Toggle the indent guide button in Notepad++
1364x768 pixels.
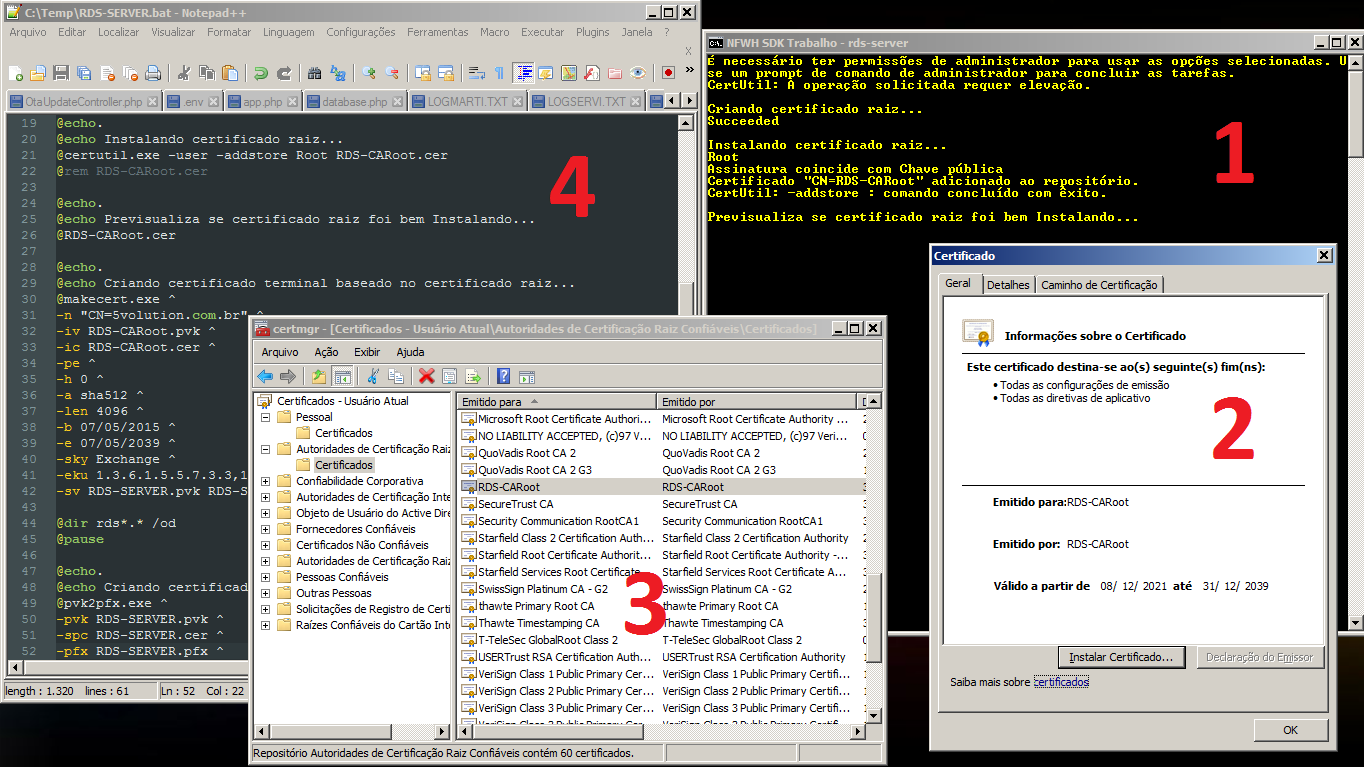523,73
